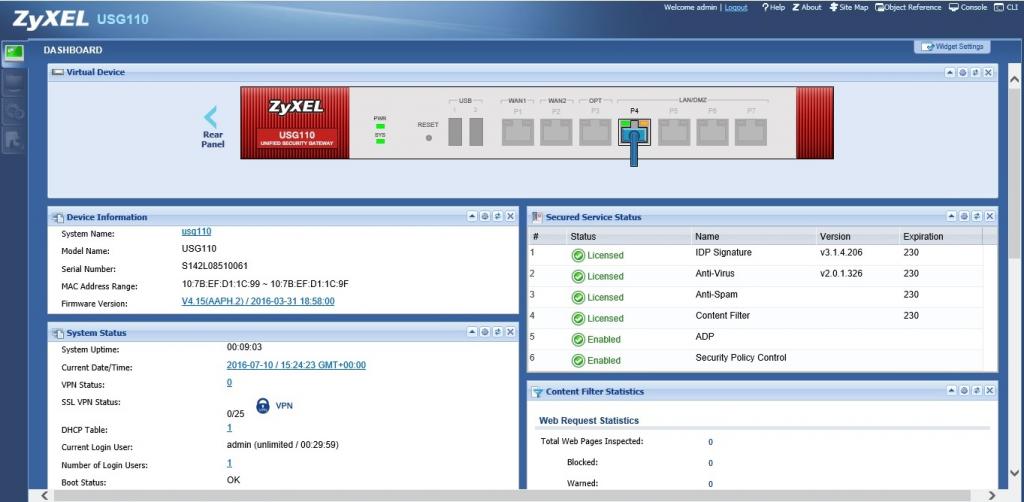Click the P1 WAN1 port on the device
Screen dimensions: 1024x502
(518, 132)
